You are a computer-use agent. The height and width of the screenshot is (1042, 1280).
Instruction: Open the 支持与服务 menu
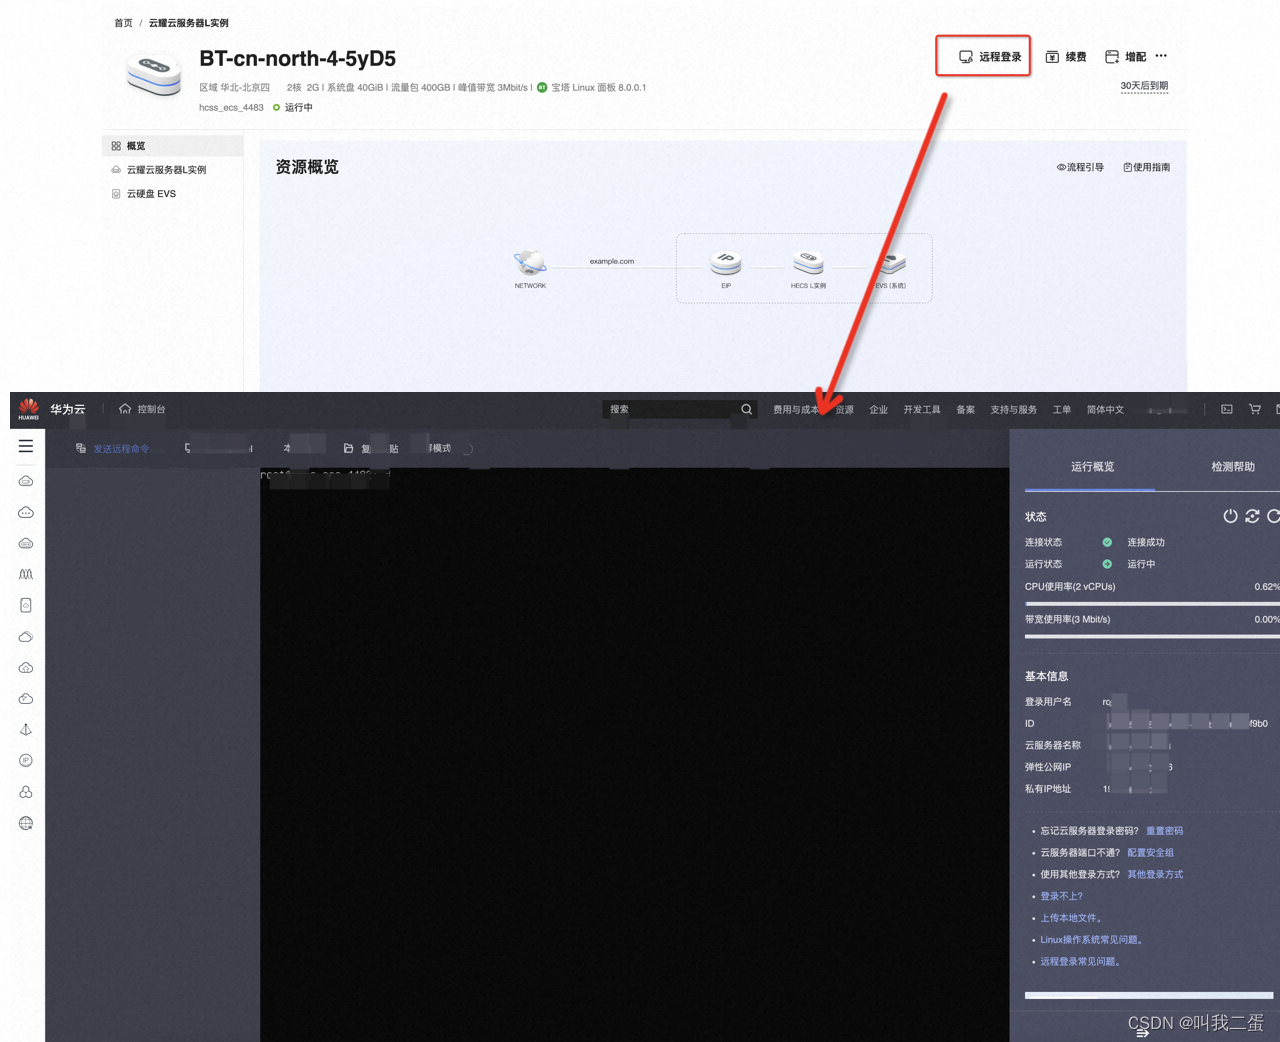click(x=1013, y=410)
